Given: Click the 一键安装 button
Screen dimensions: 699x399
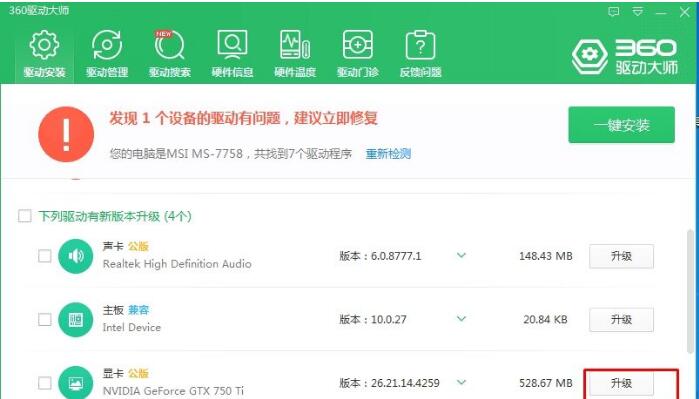Looking at the screenshot, I should [x=621, y=125].
